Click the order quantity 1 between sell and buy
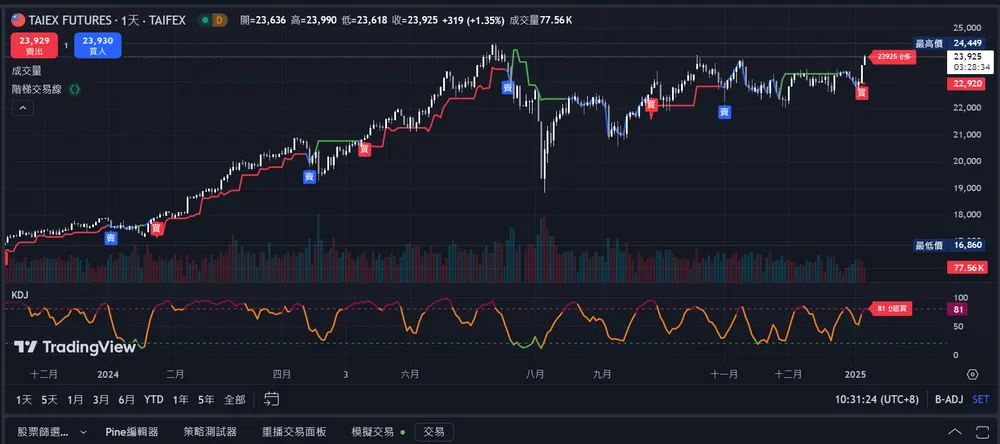This screenshot has height=444, width=1000. click(x=66, y=45)
